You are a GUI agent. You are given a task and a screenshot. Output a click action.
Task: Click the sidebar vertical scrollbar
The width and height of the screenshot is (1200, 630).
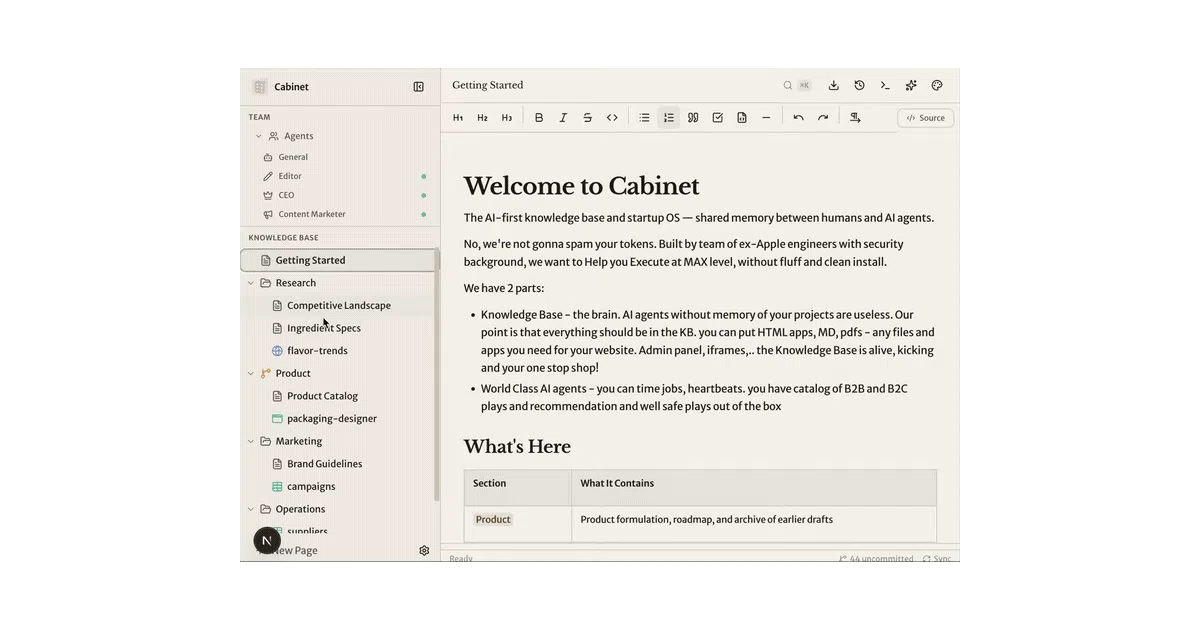click(437, 376)
